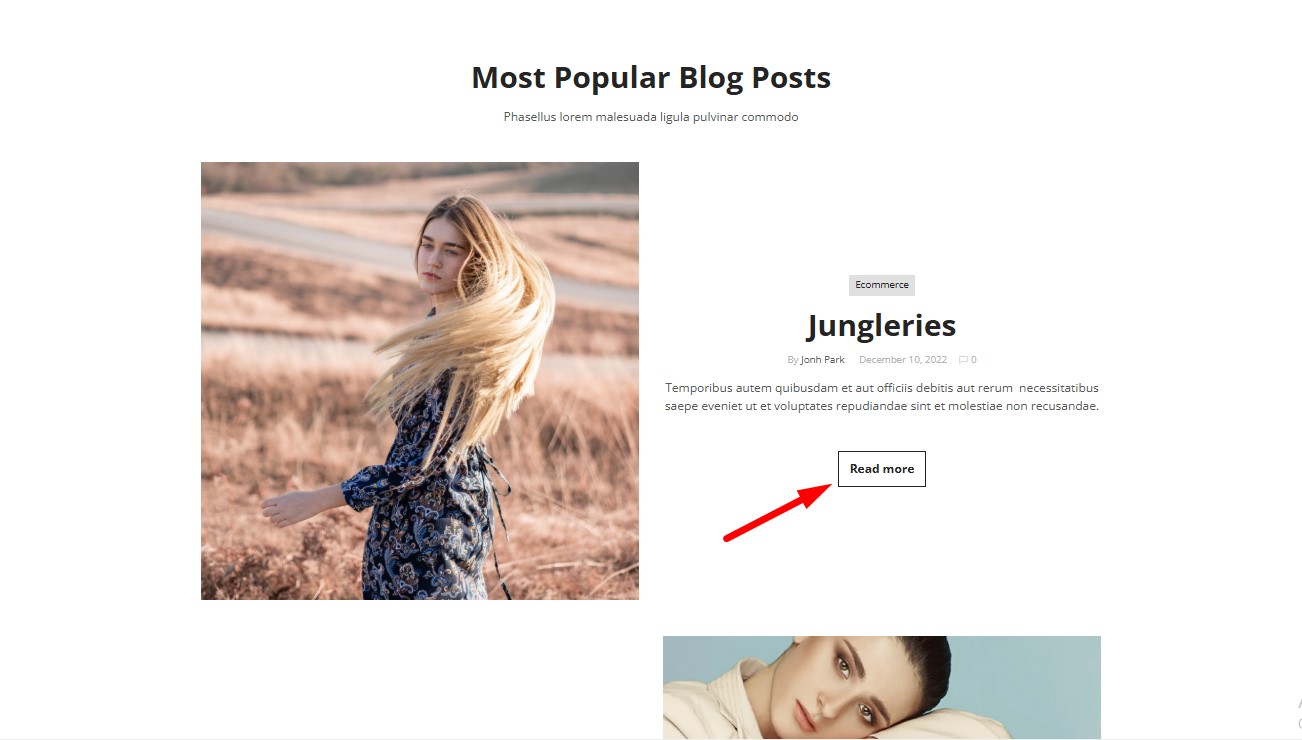Open the second post image of reclining woman
This screenshot has height=740, width=1302.
881,687
